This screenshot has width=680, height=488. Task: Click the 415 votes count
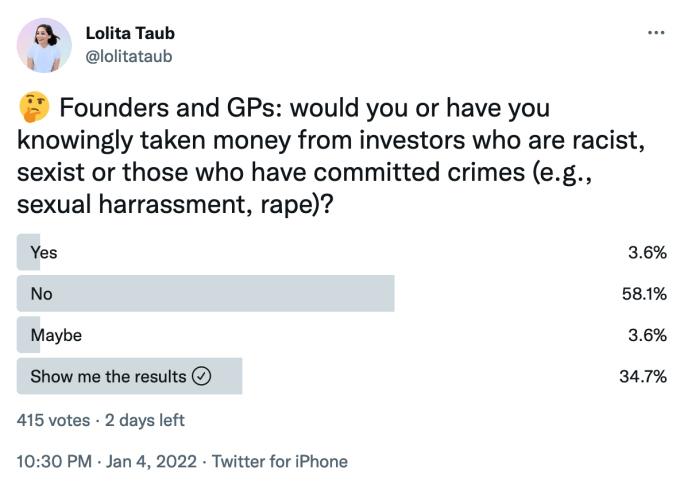(x=54, y=420)
